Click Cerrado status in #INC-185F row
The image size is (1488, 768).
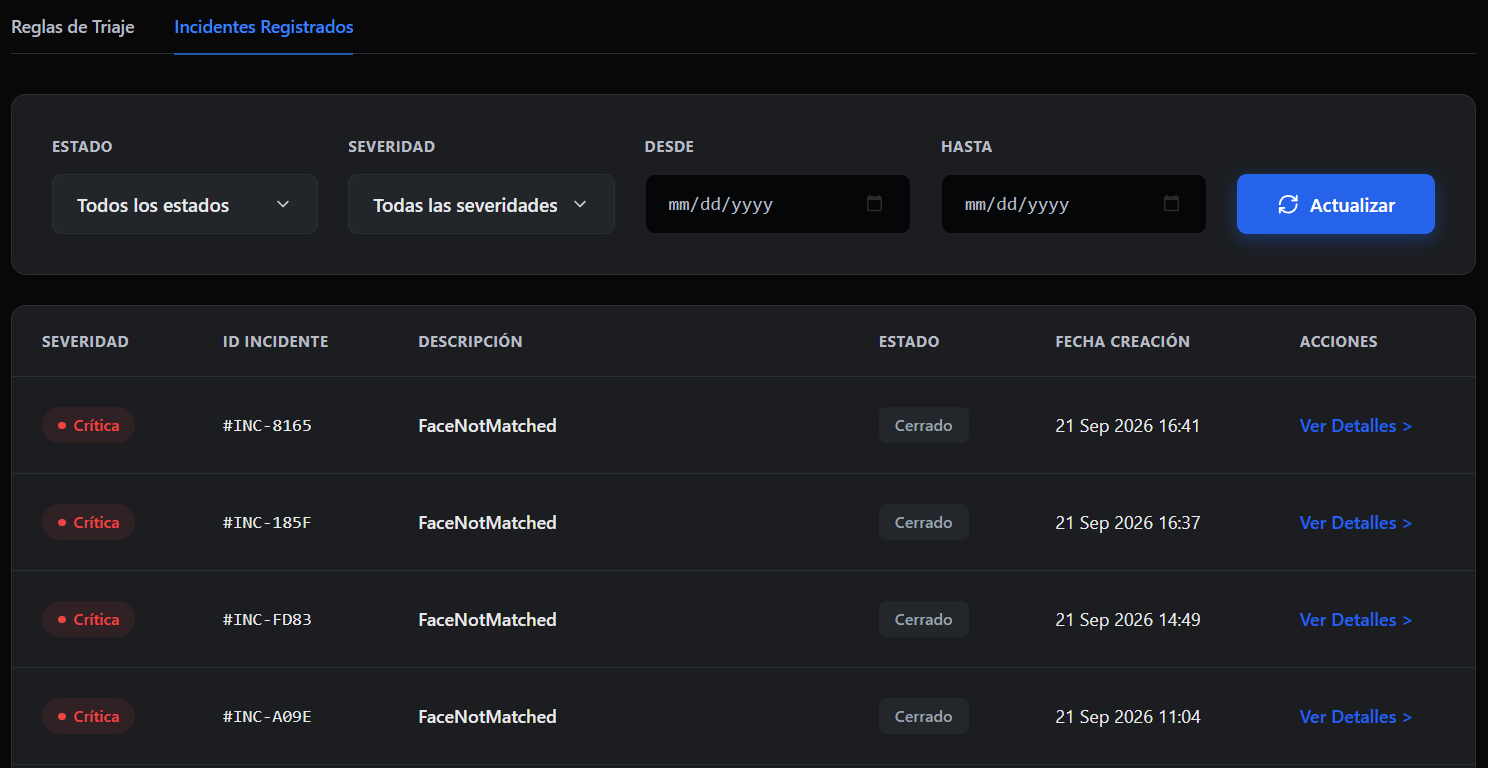924,522
